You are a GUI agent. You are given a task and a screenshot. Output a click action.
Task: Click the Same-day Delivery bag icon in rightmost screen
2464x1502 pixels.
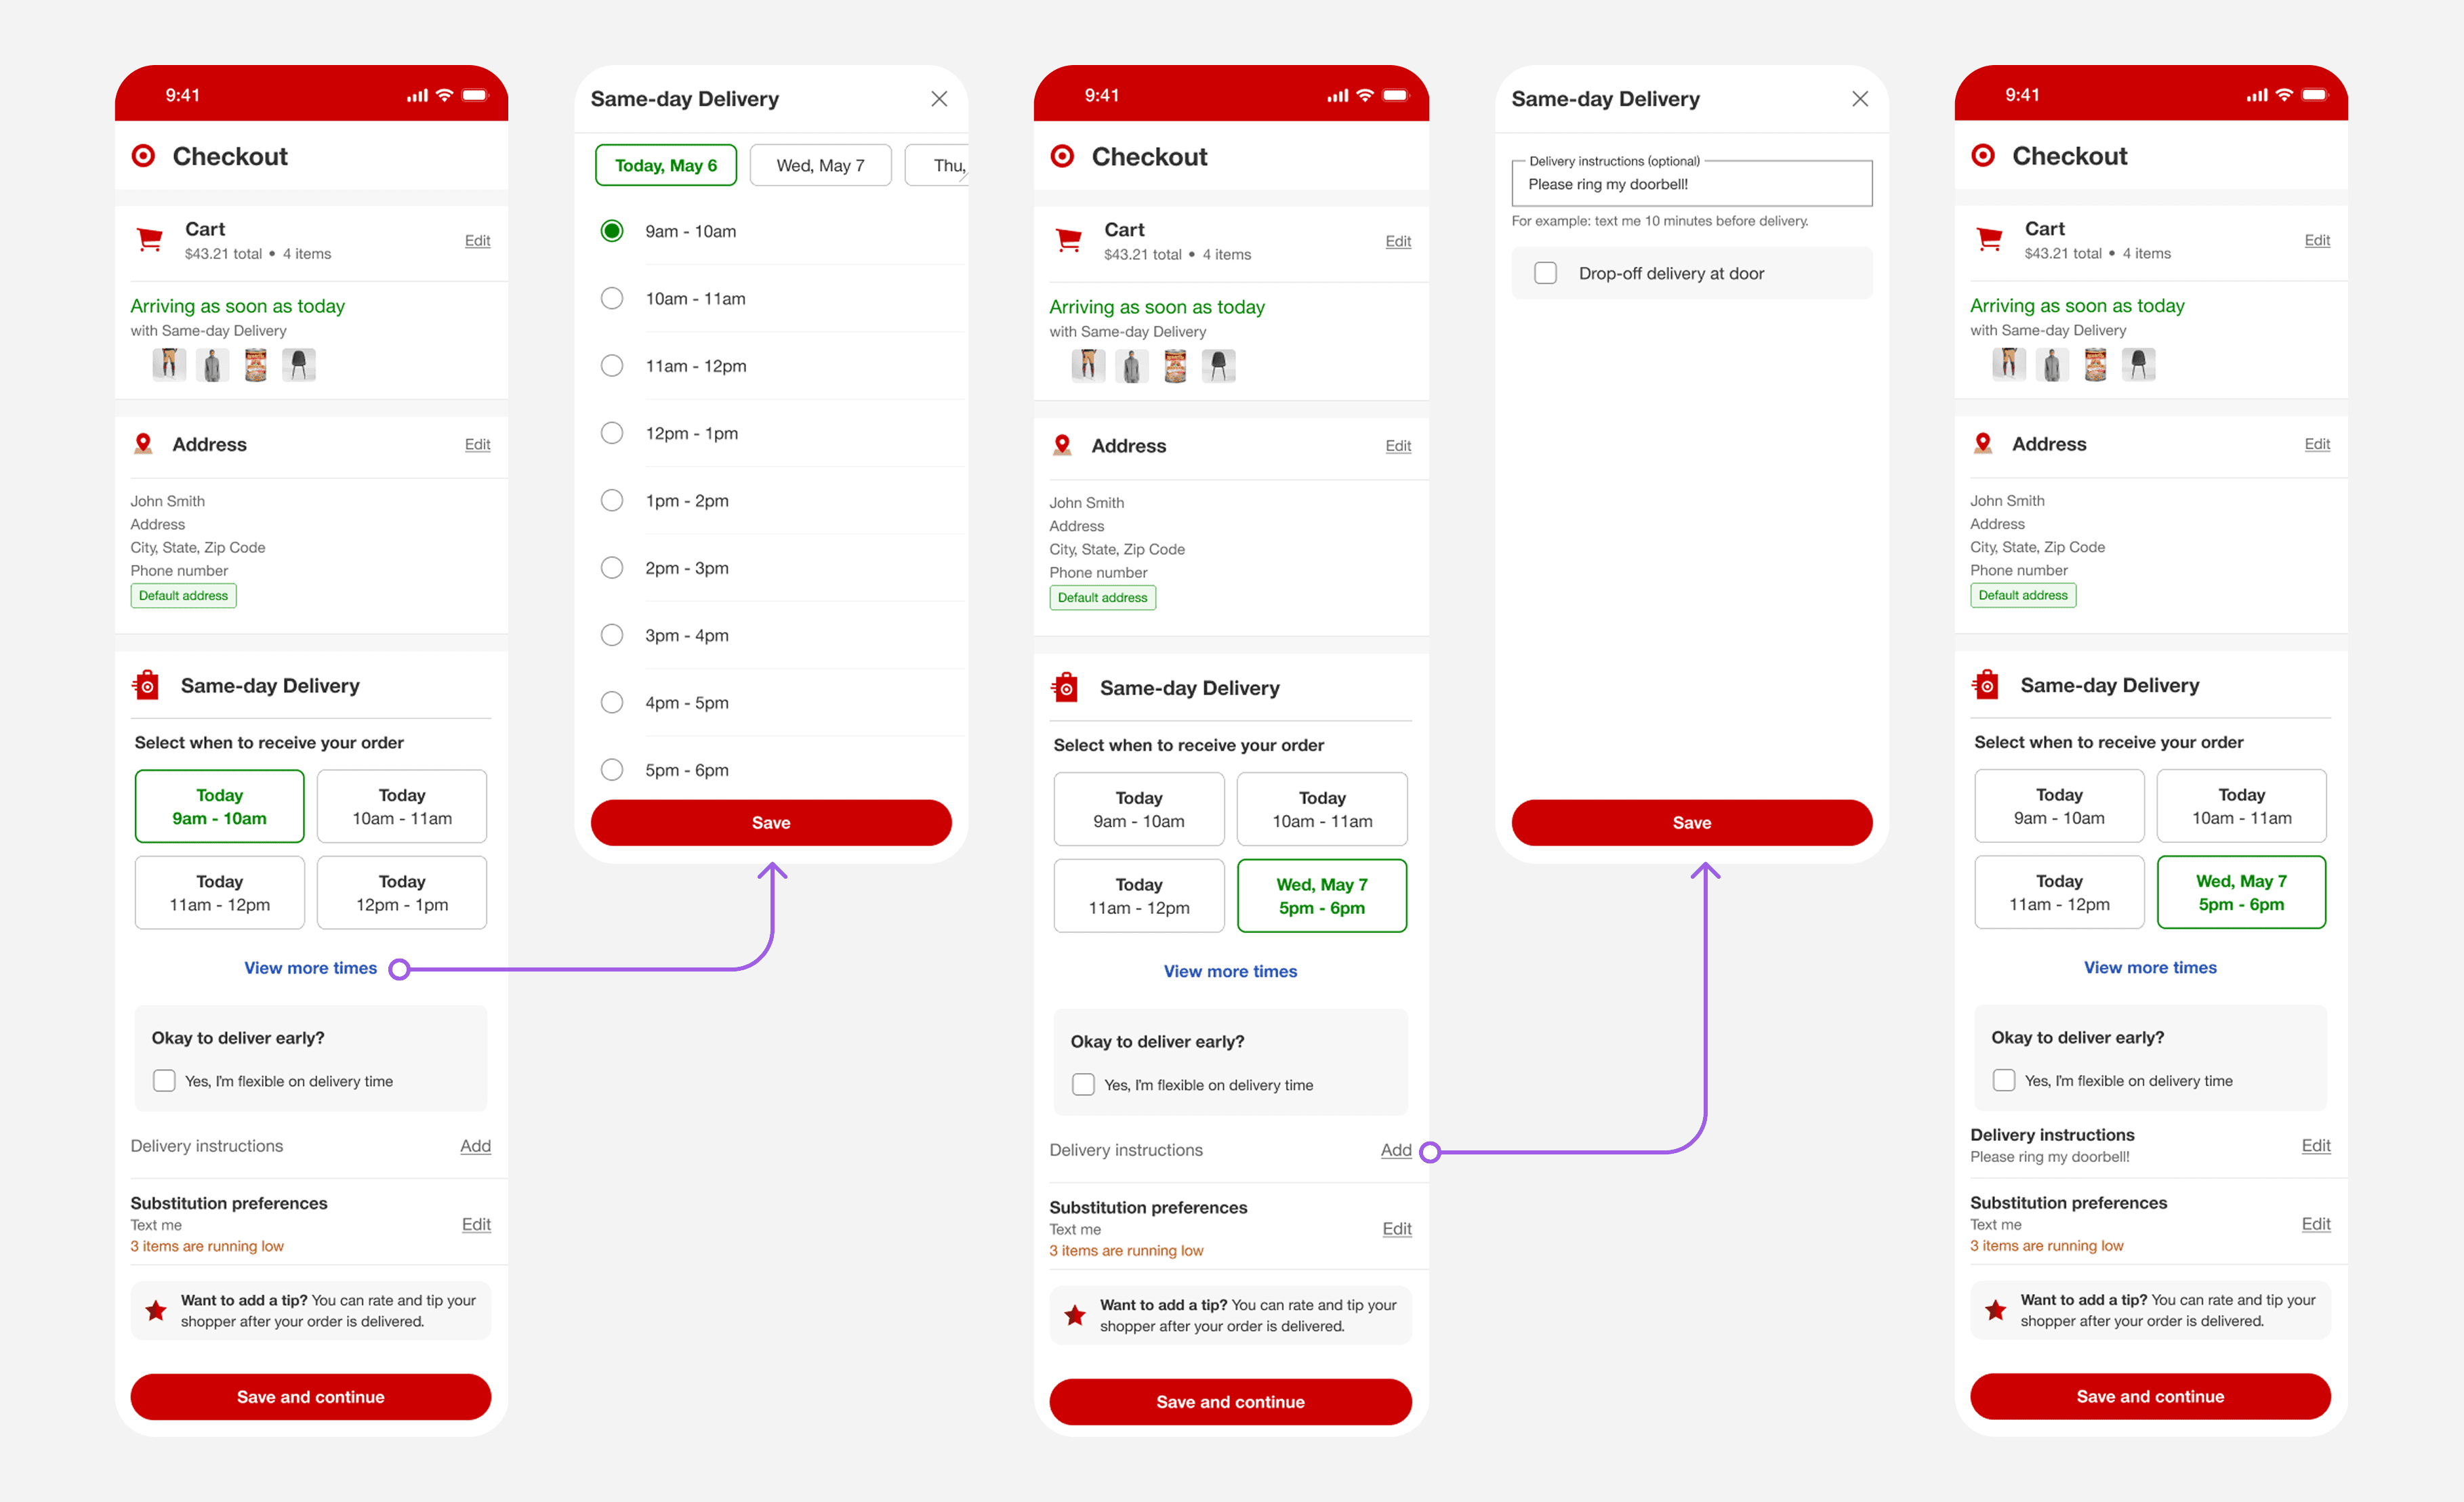point(1986,685)
